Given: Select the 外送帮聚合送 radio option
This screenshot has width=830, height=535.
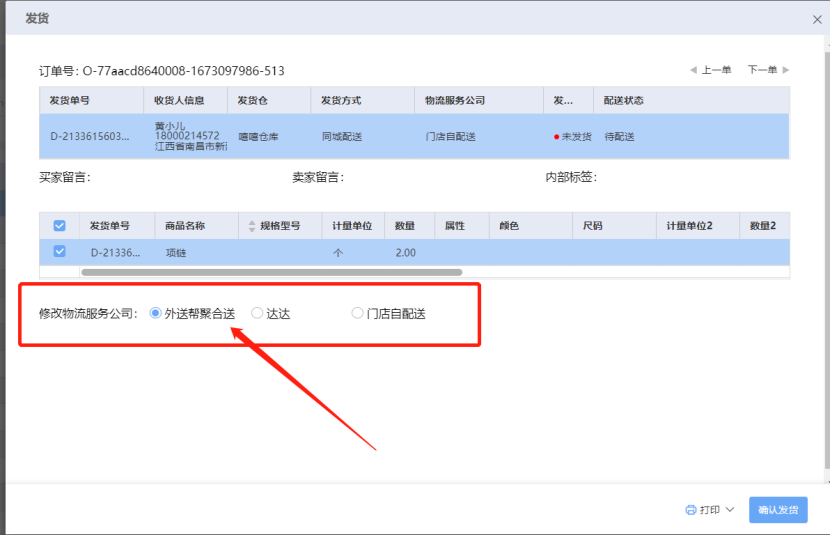Looking at the screenshot, I should pyautogui.click(x=155, y=313).
